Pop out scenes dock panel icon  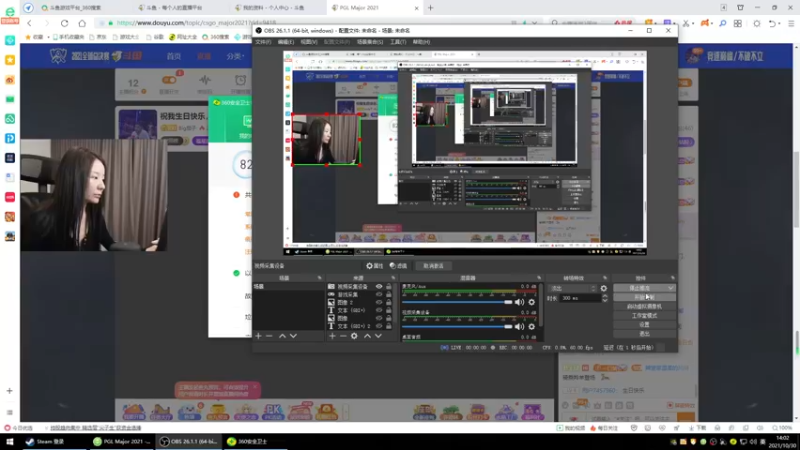click(x=319, y=278)
